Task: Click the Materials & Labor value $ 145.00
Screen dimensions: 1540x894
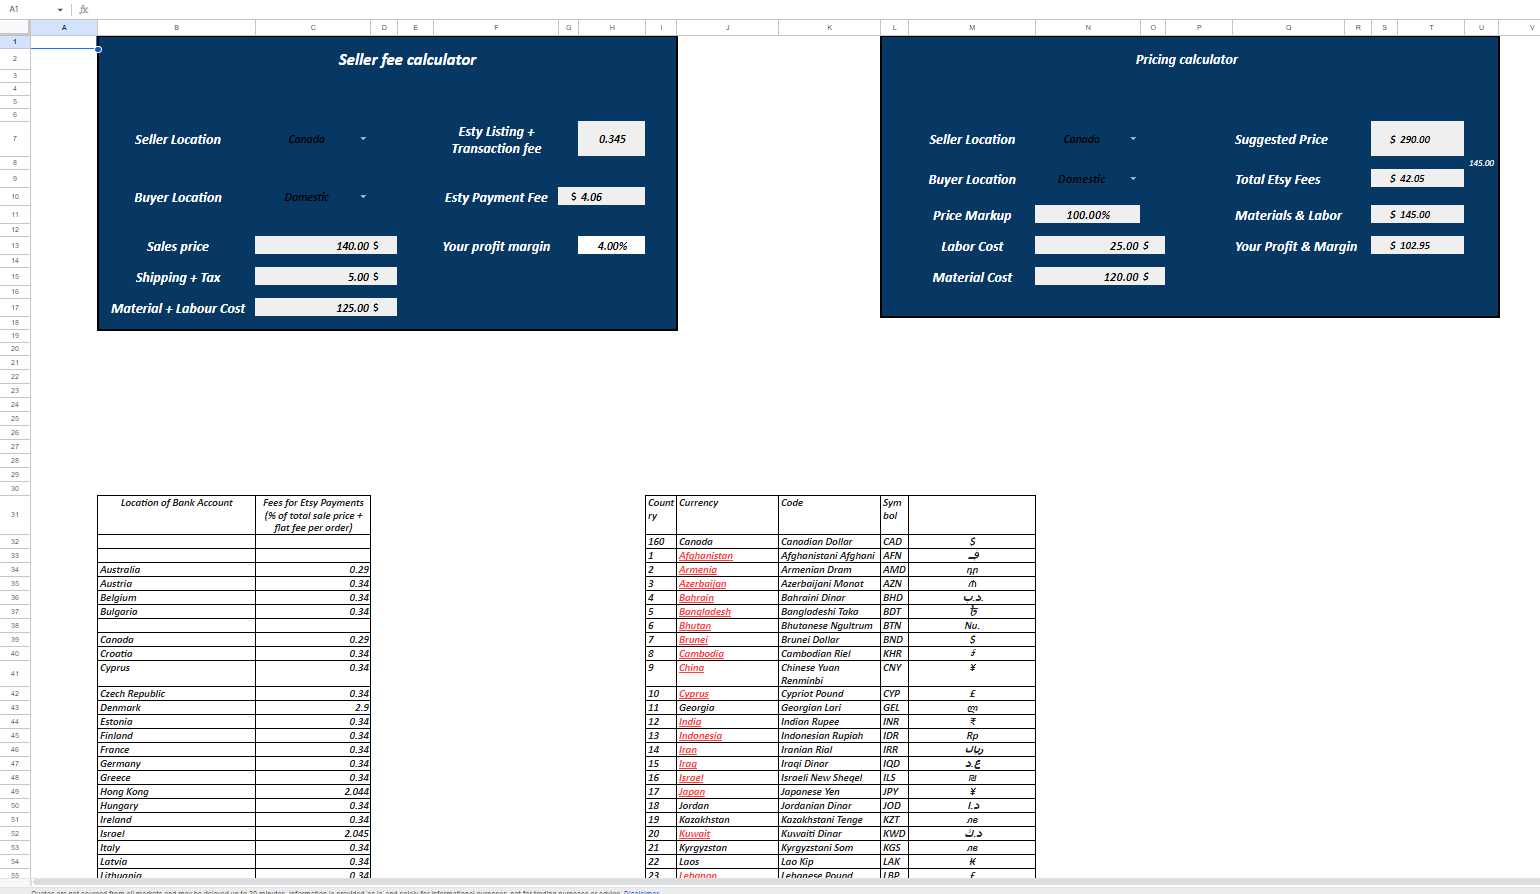Action: point(1417,214)
